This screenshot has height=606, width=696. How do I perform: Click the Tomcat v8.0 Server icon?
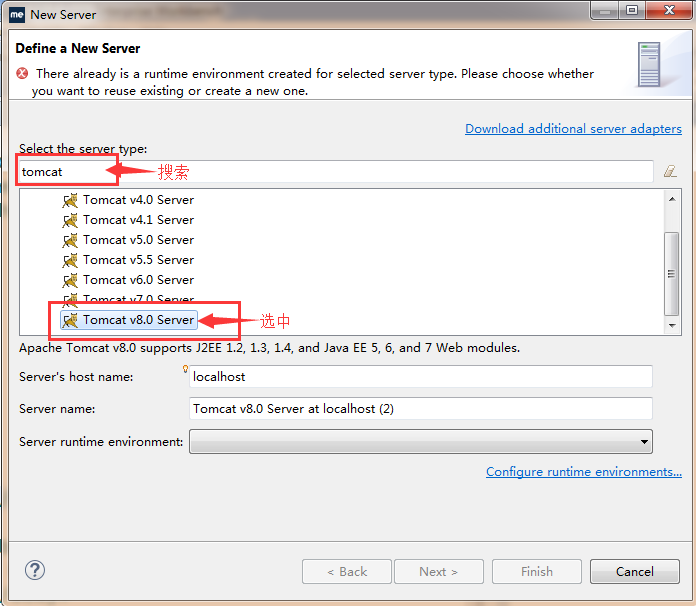70,320
